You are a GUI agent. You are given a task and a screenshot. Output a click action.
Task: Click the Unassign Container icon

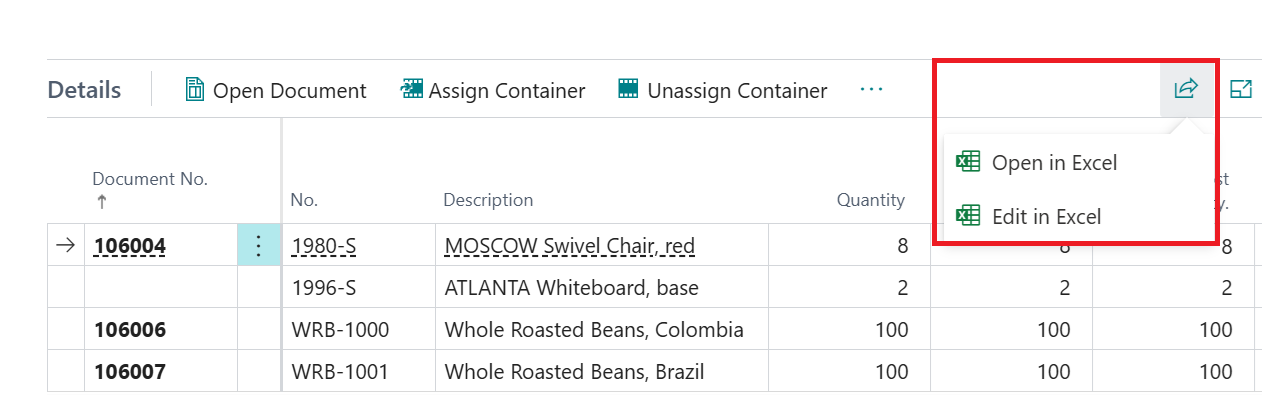(628, 90)
